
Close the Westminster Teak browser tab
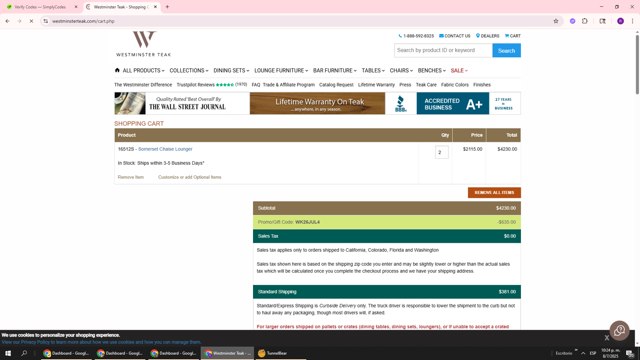(155, 7)
